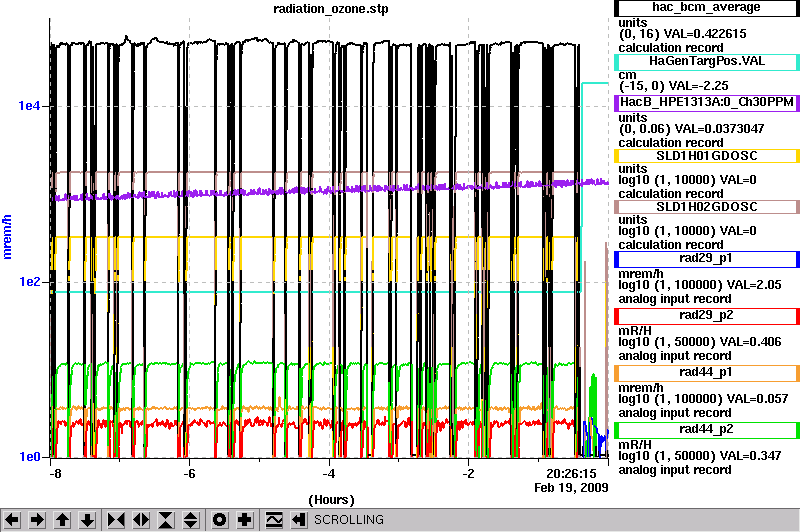Pan the plot right with right arrow
The width and height of the screenshot is (800, 532).
click(37, 520)
